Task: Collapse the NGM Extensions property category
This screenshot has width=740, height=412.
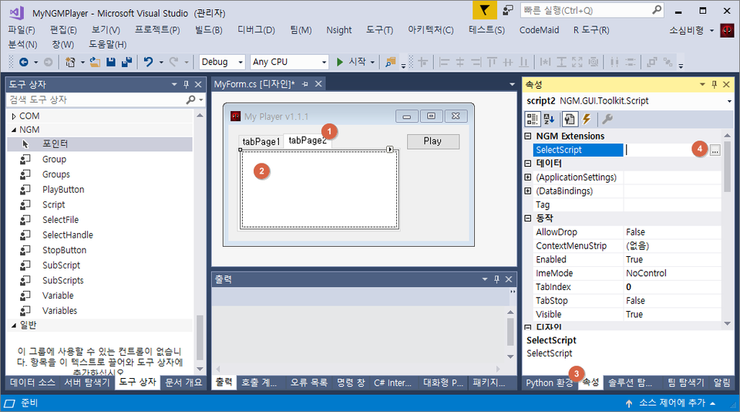Action: coord(528,136)
